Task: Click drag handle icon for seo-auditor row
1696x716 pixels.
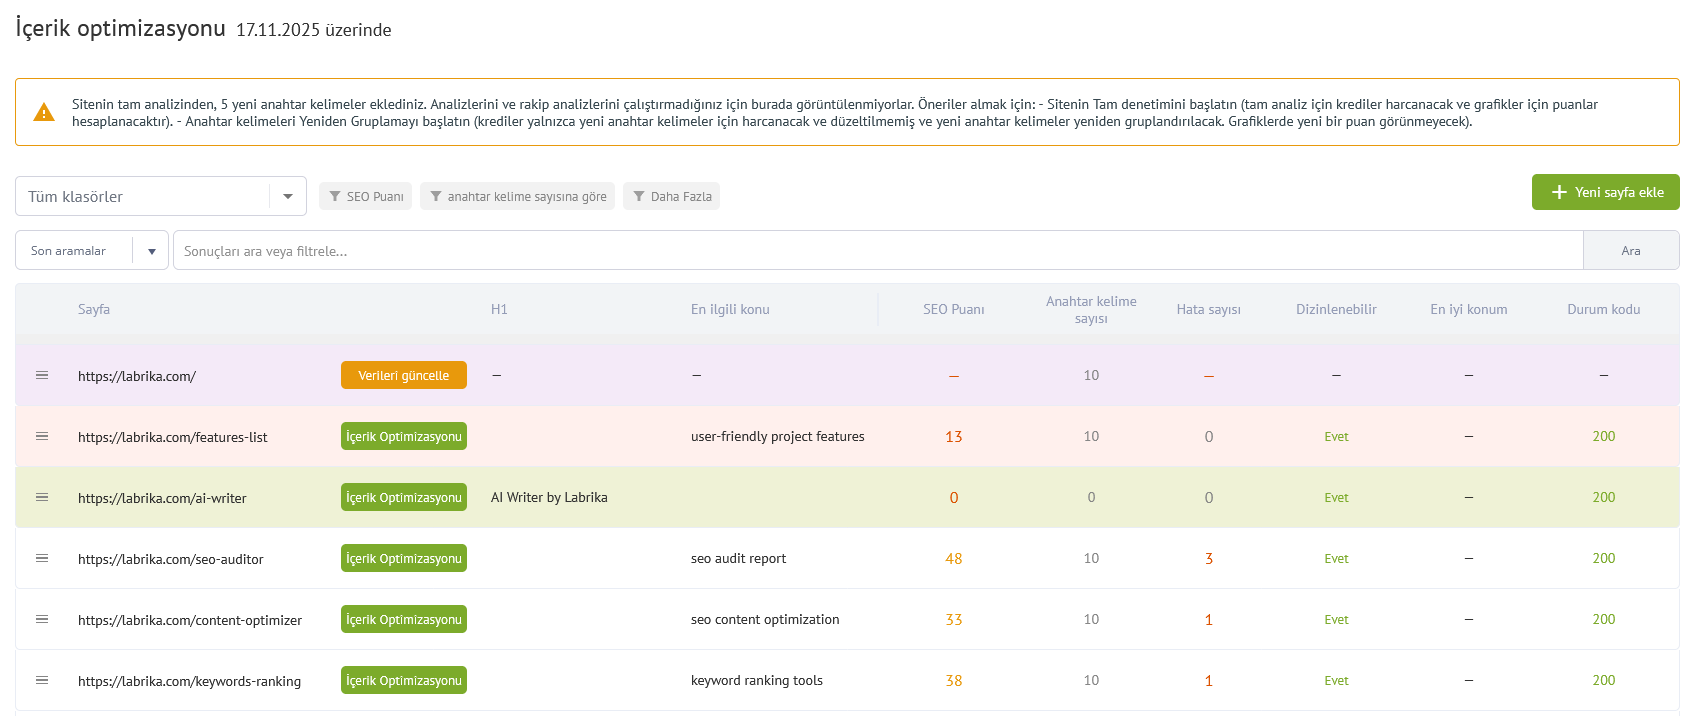Action: pos(42,558)
